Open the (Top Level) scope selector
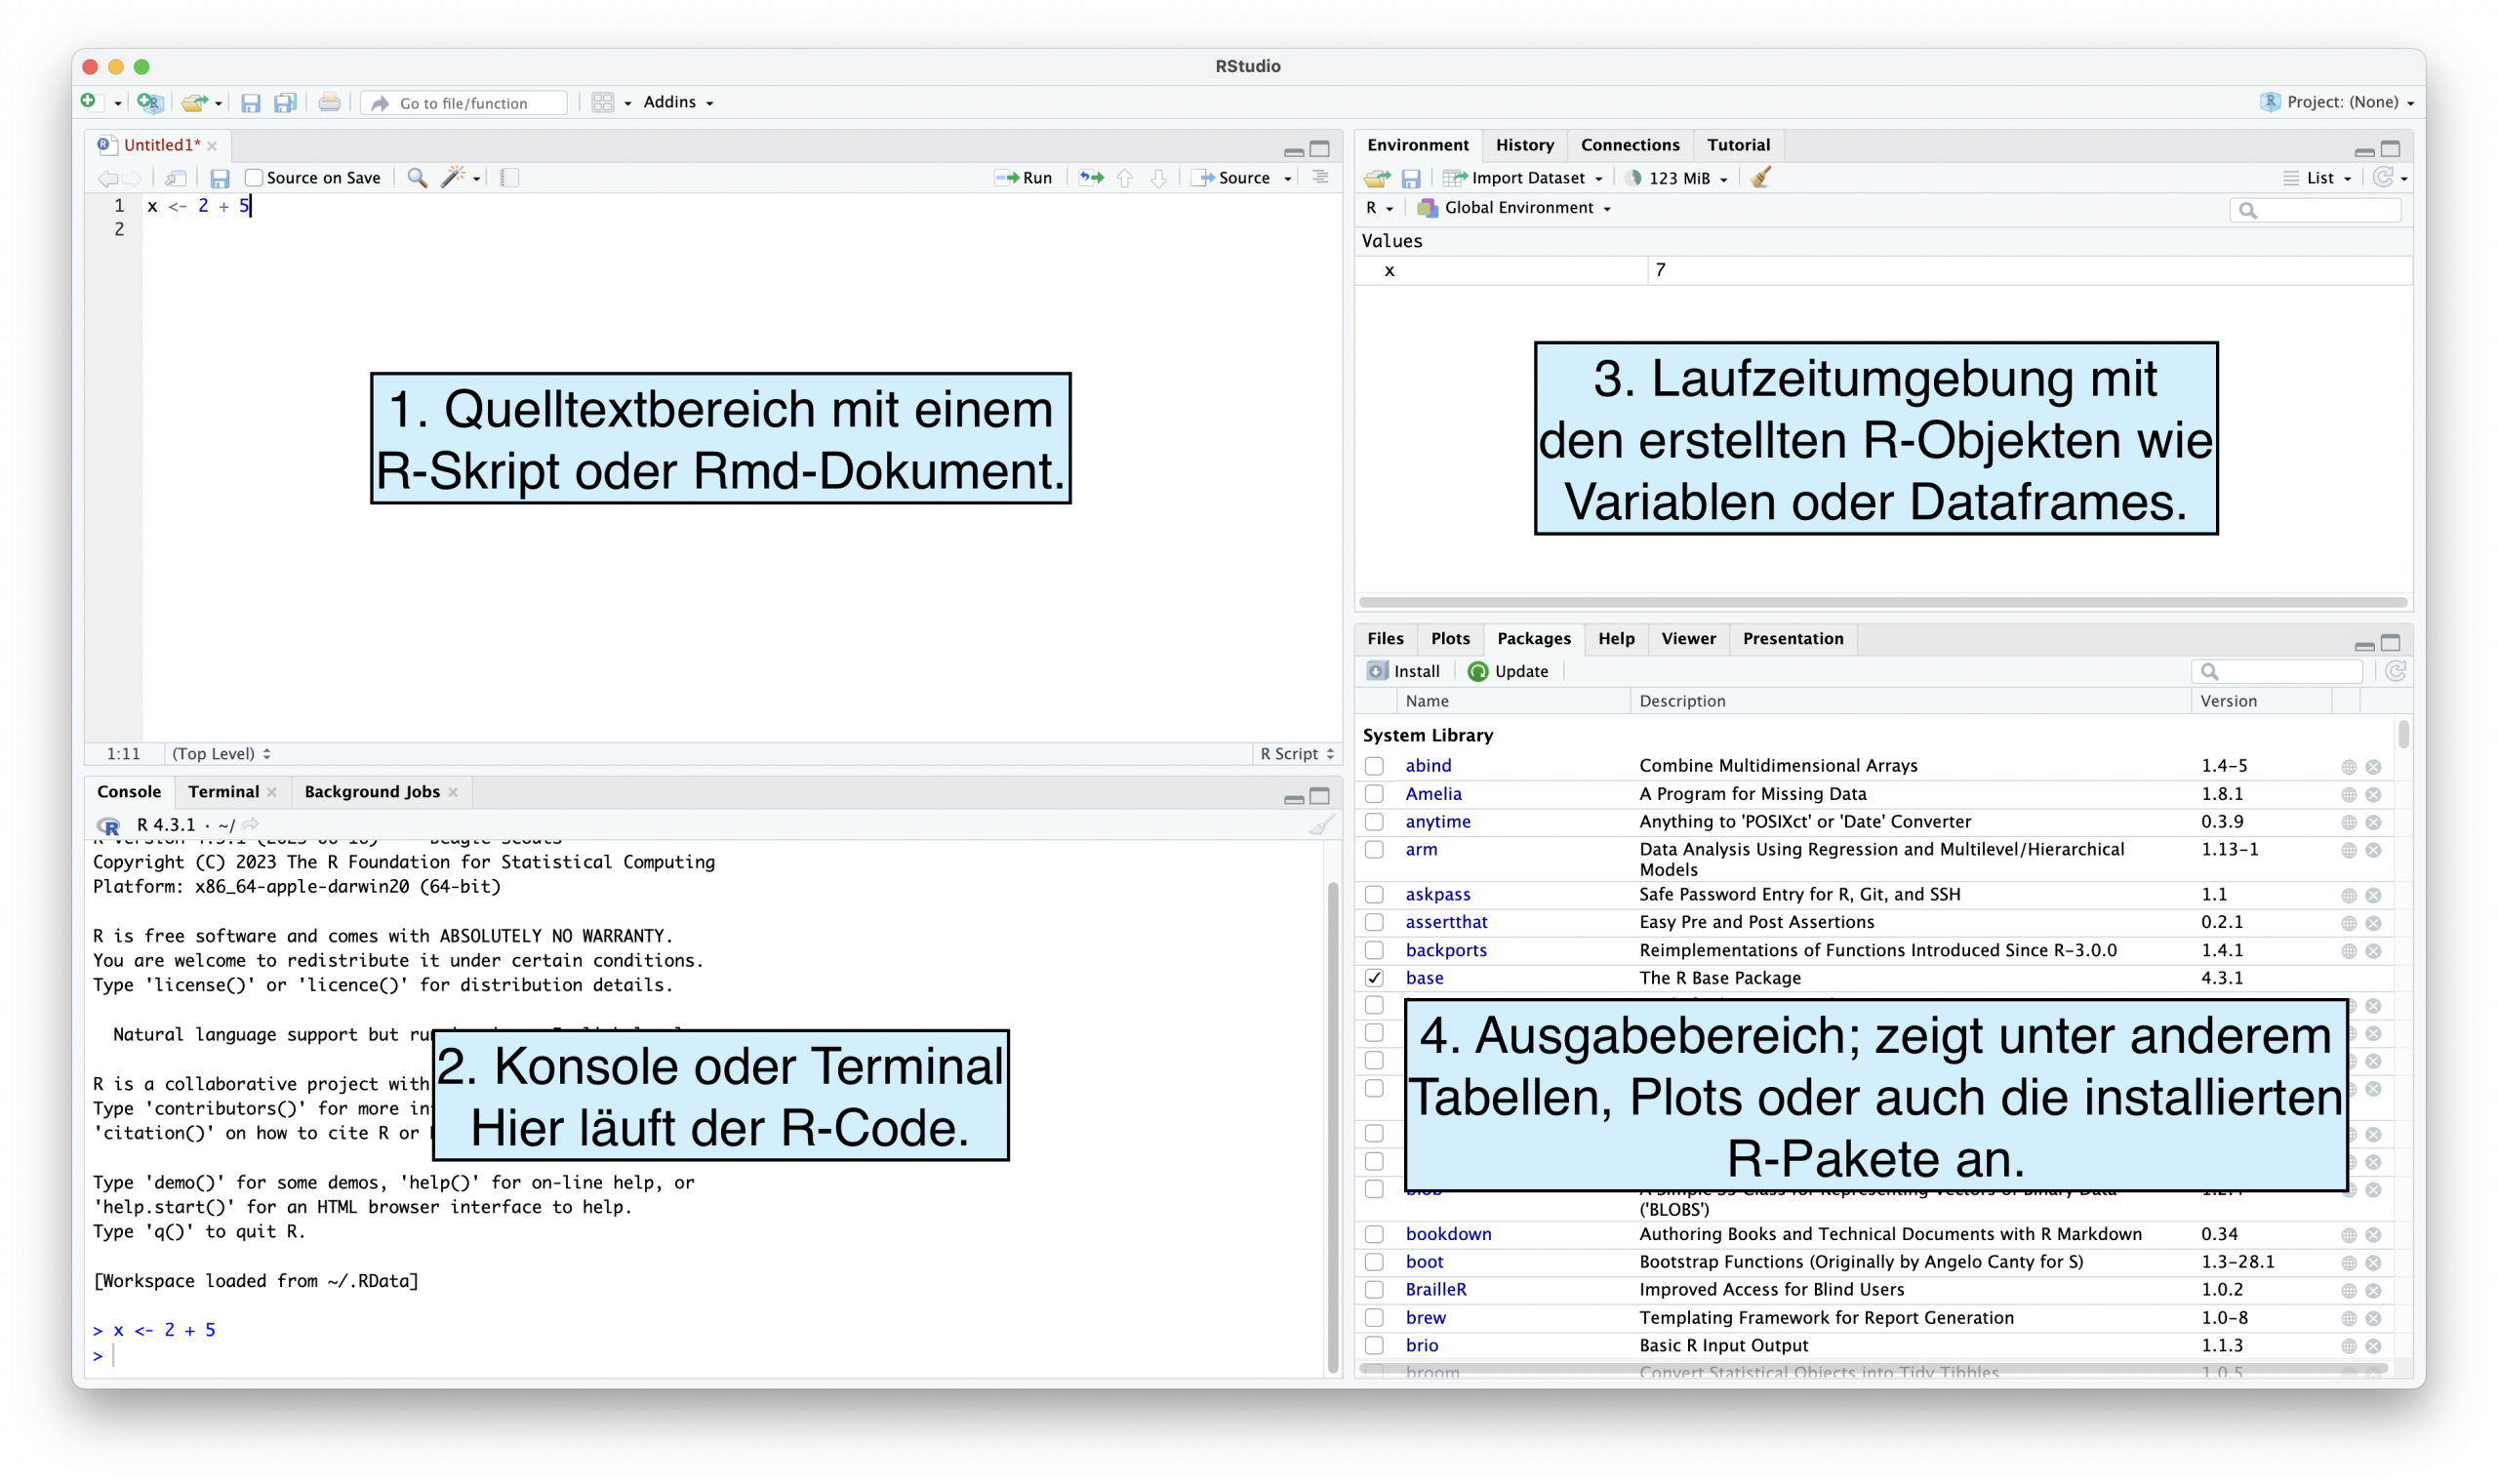Screen dimensions: 2498x1484 221,754
